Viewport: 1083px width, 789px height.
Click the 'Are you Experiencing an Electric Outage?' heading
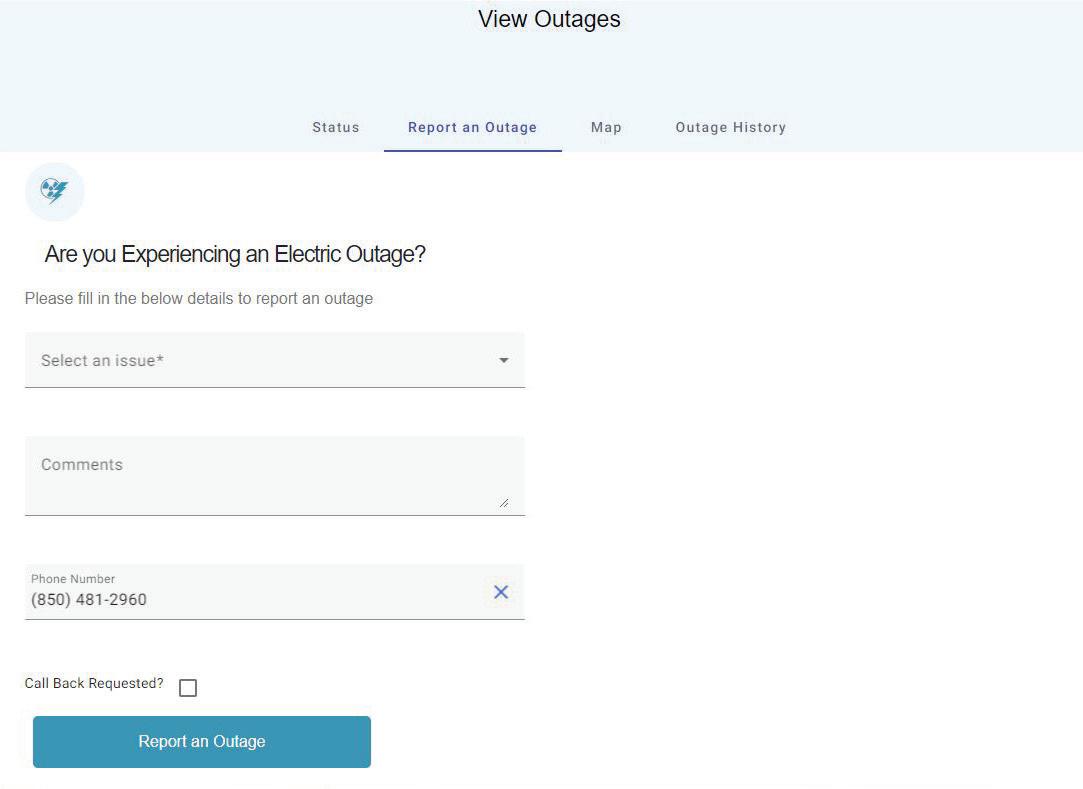(235, 254)
